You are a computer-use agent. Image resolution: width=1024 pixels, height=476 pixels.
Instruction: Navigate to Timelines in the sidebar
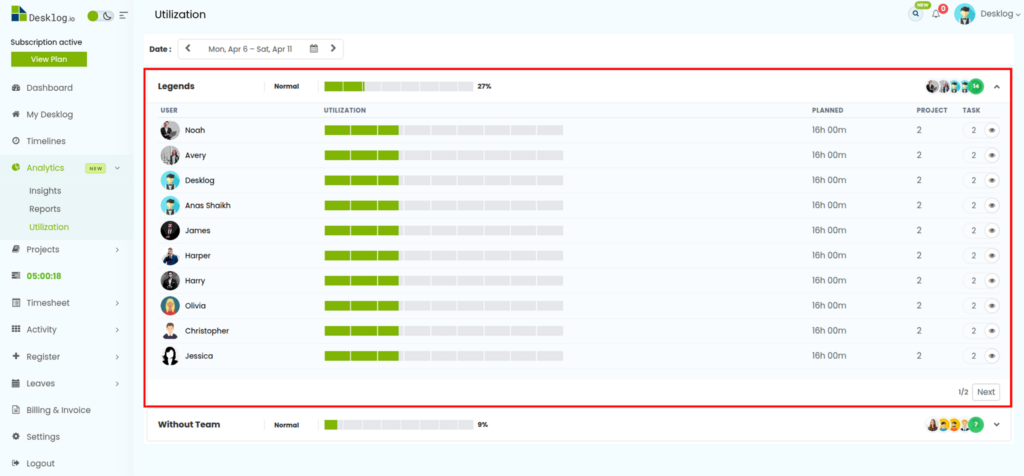click(46, 141)
